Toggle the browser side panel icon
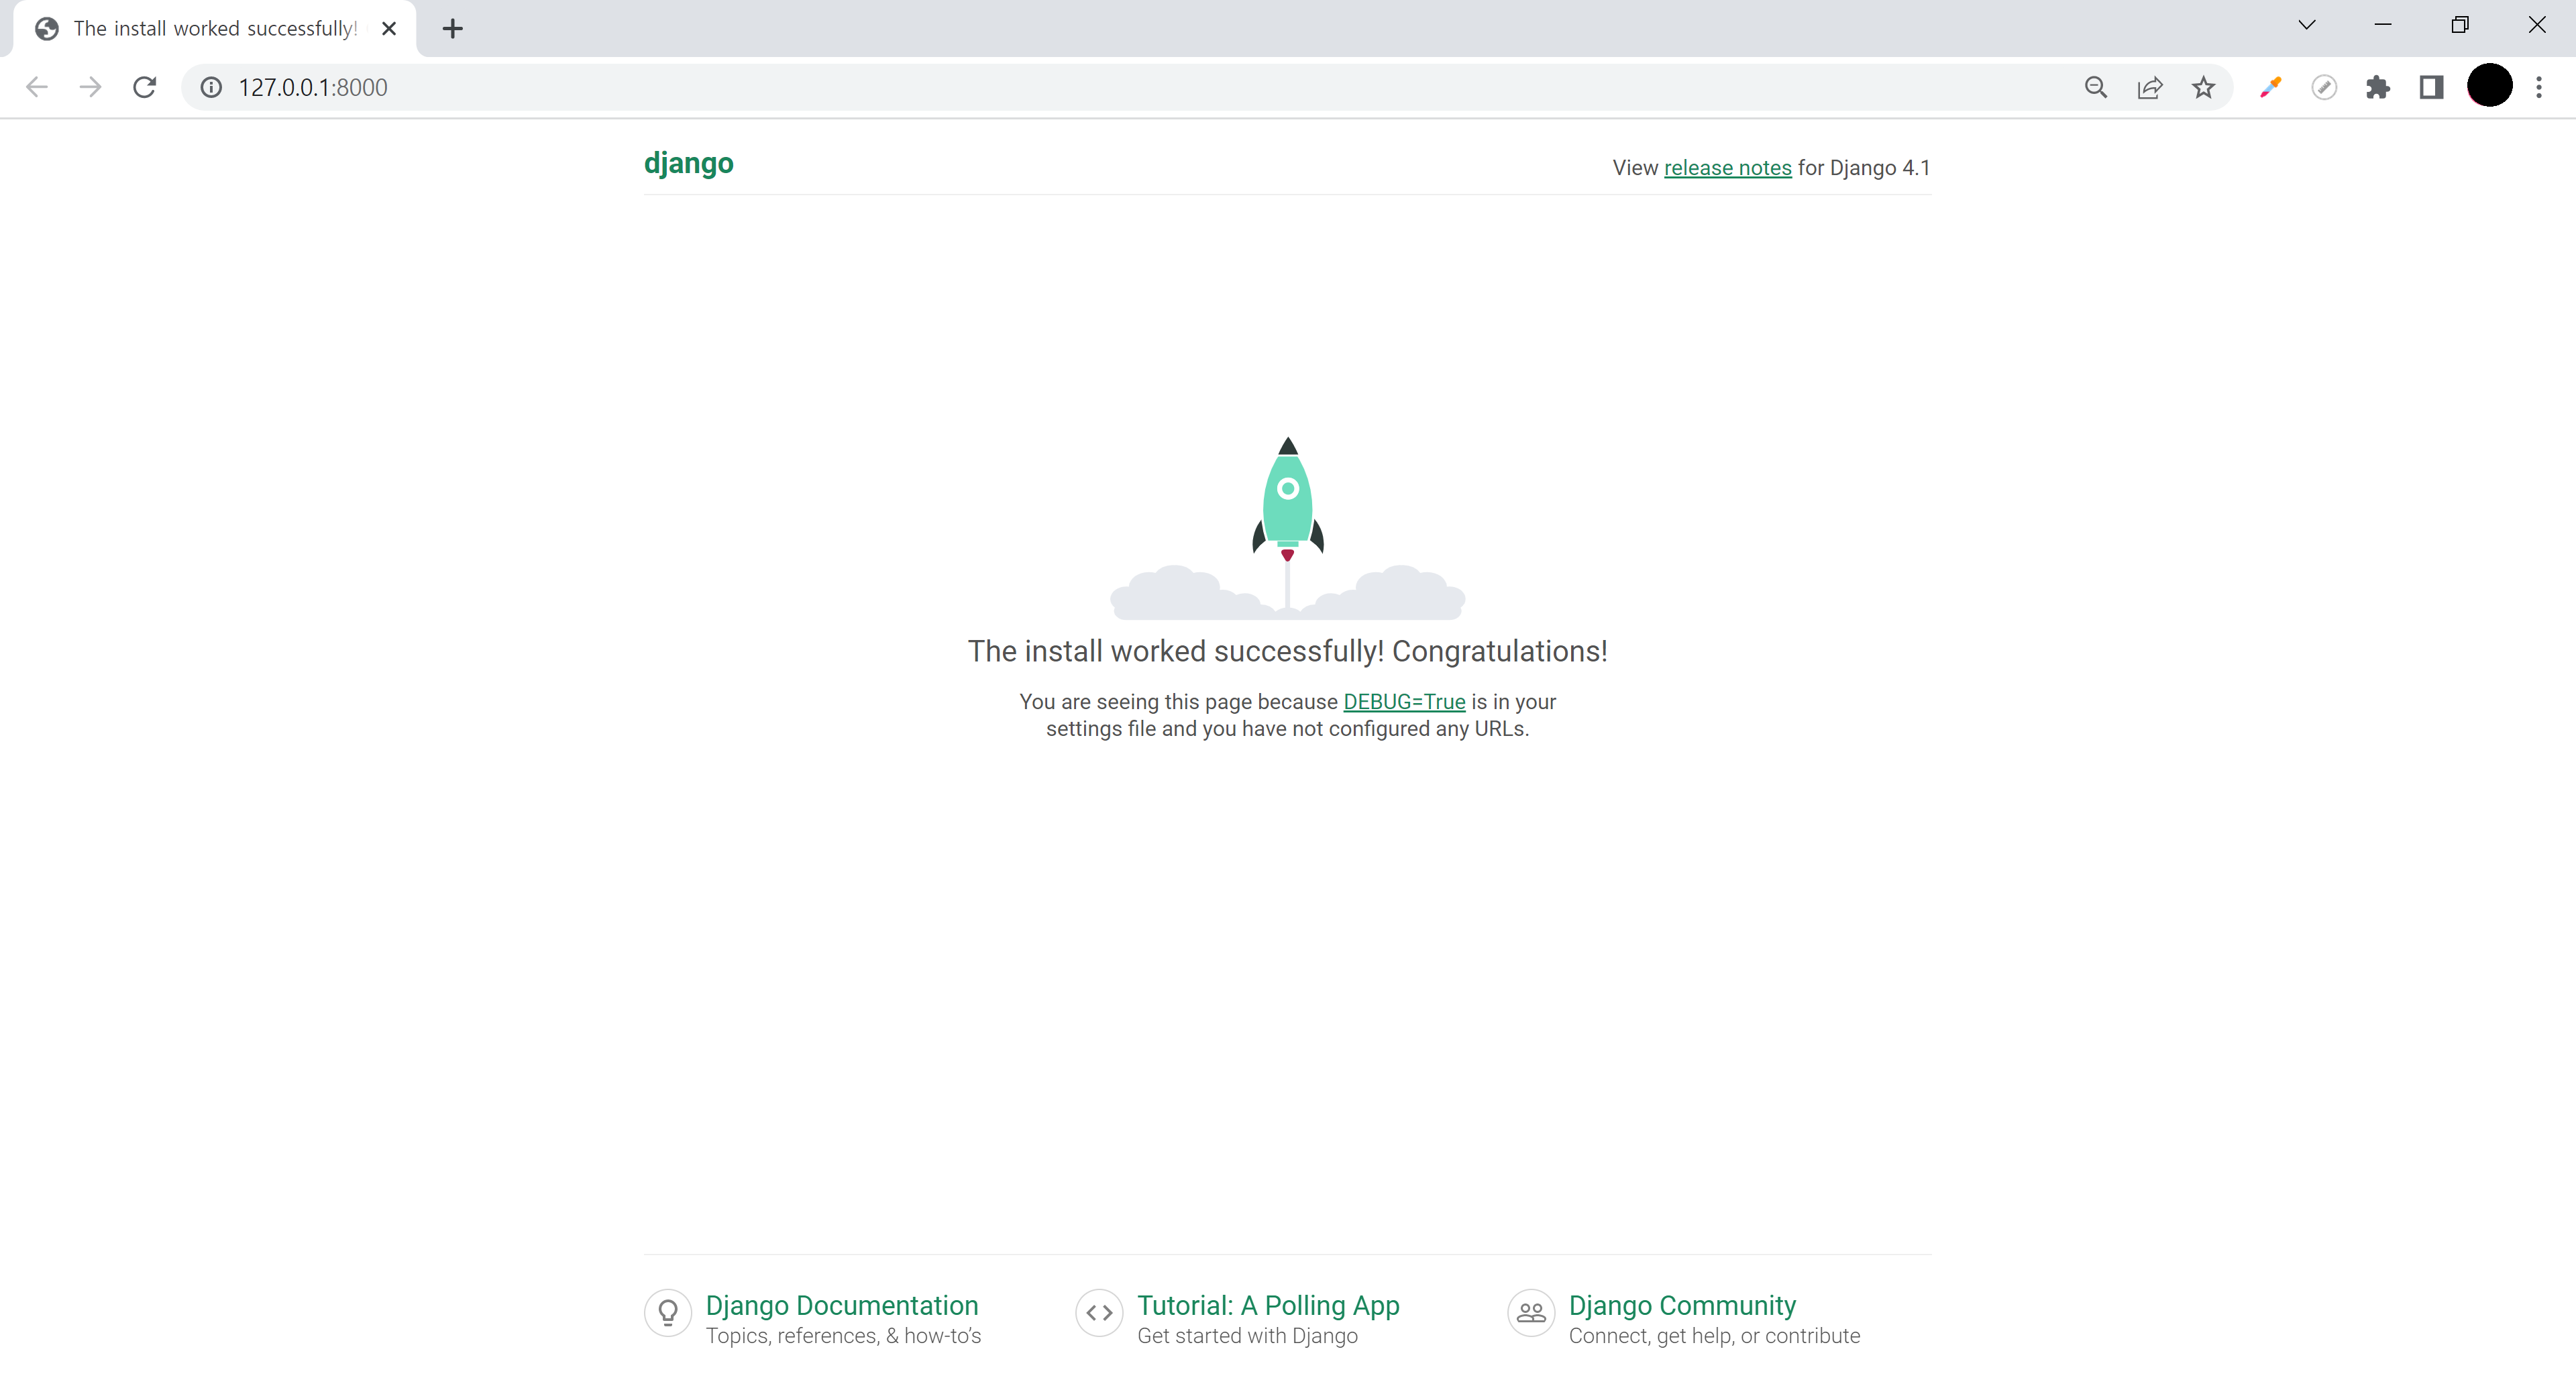This screenshot has width=2576, height=1382. (2431, 87)
